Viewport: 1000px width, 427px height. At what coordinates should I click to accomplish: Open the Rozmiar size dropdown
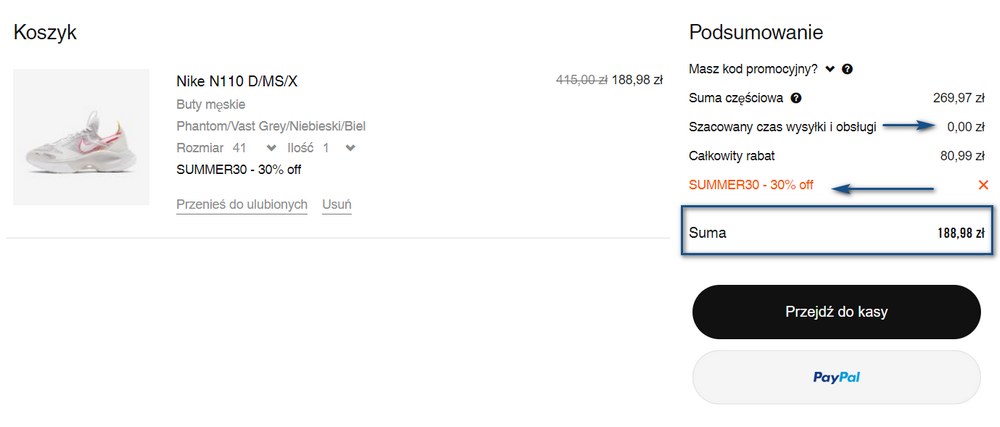[x=271, y=148]
